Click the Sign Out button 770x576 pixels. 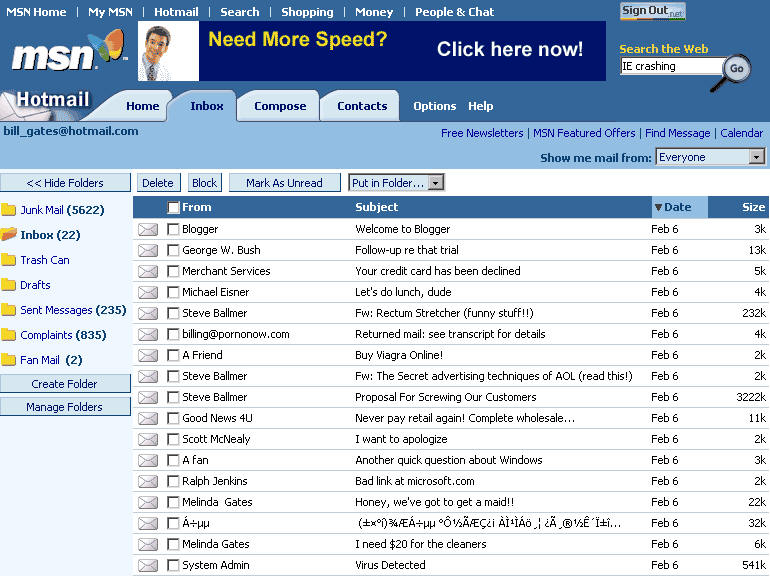tap(653, 11)
